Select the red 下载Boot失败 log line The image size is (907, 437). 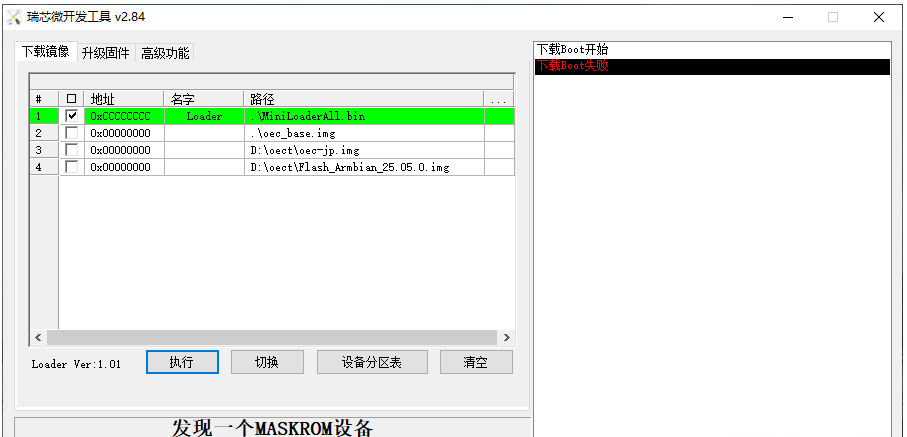coord(712,66)
